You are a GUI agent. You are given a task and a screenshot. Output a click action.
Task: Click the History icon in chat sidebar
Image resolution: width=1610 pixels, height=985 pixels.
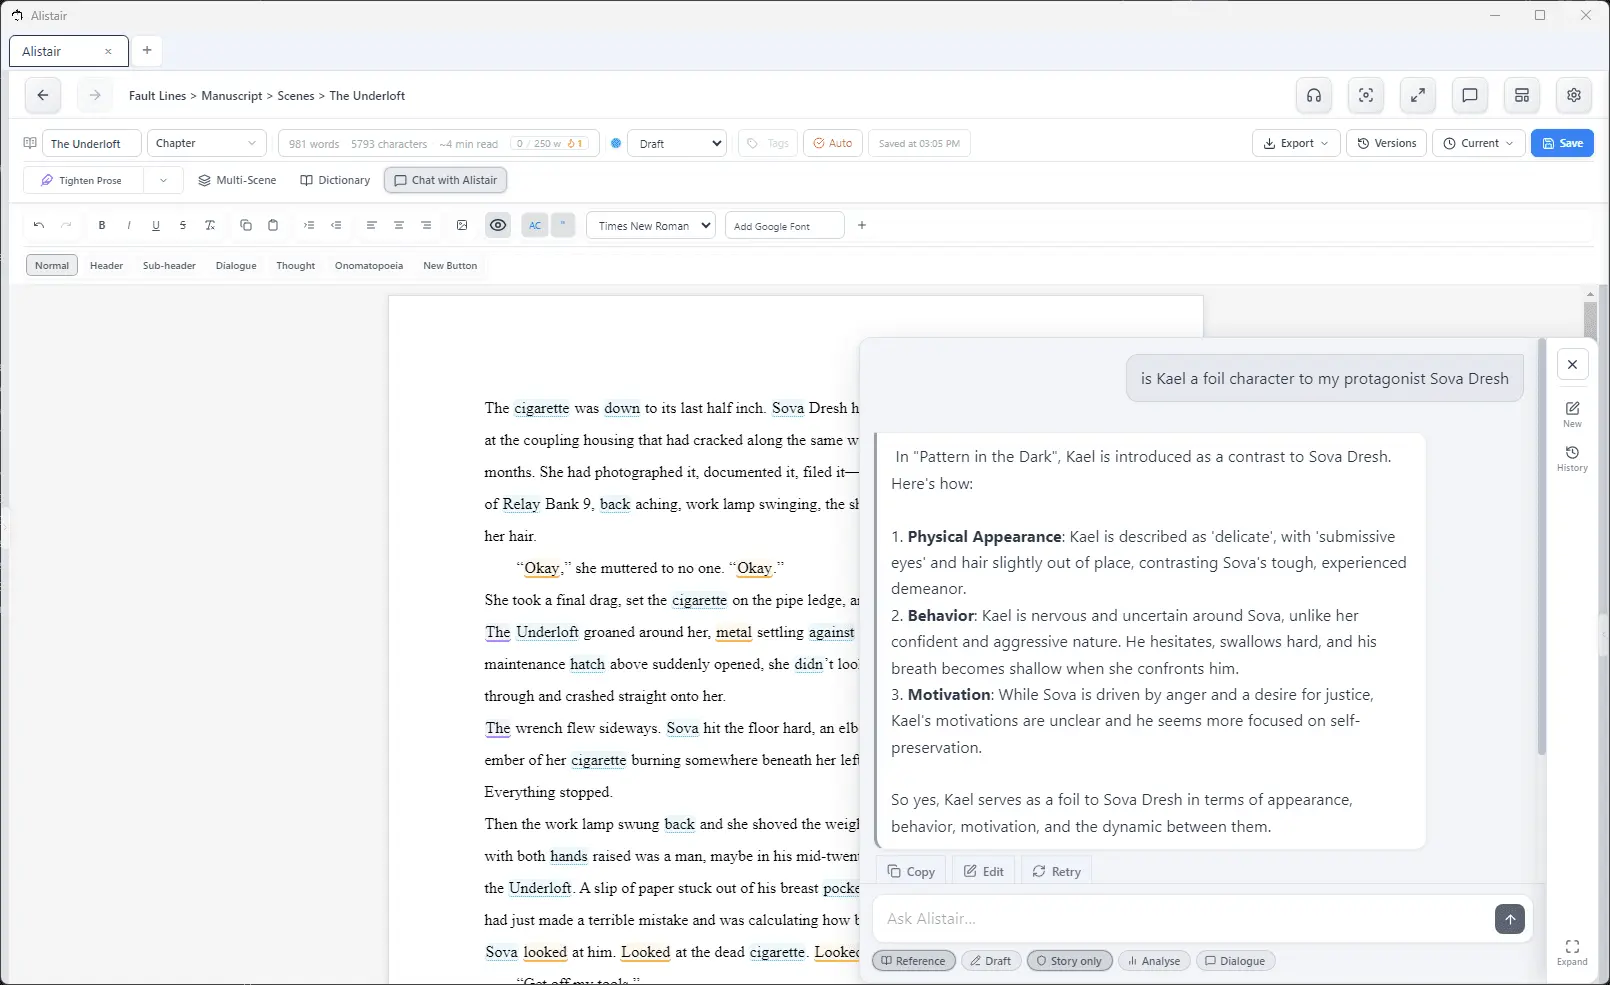click(x=1572, y=459)
